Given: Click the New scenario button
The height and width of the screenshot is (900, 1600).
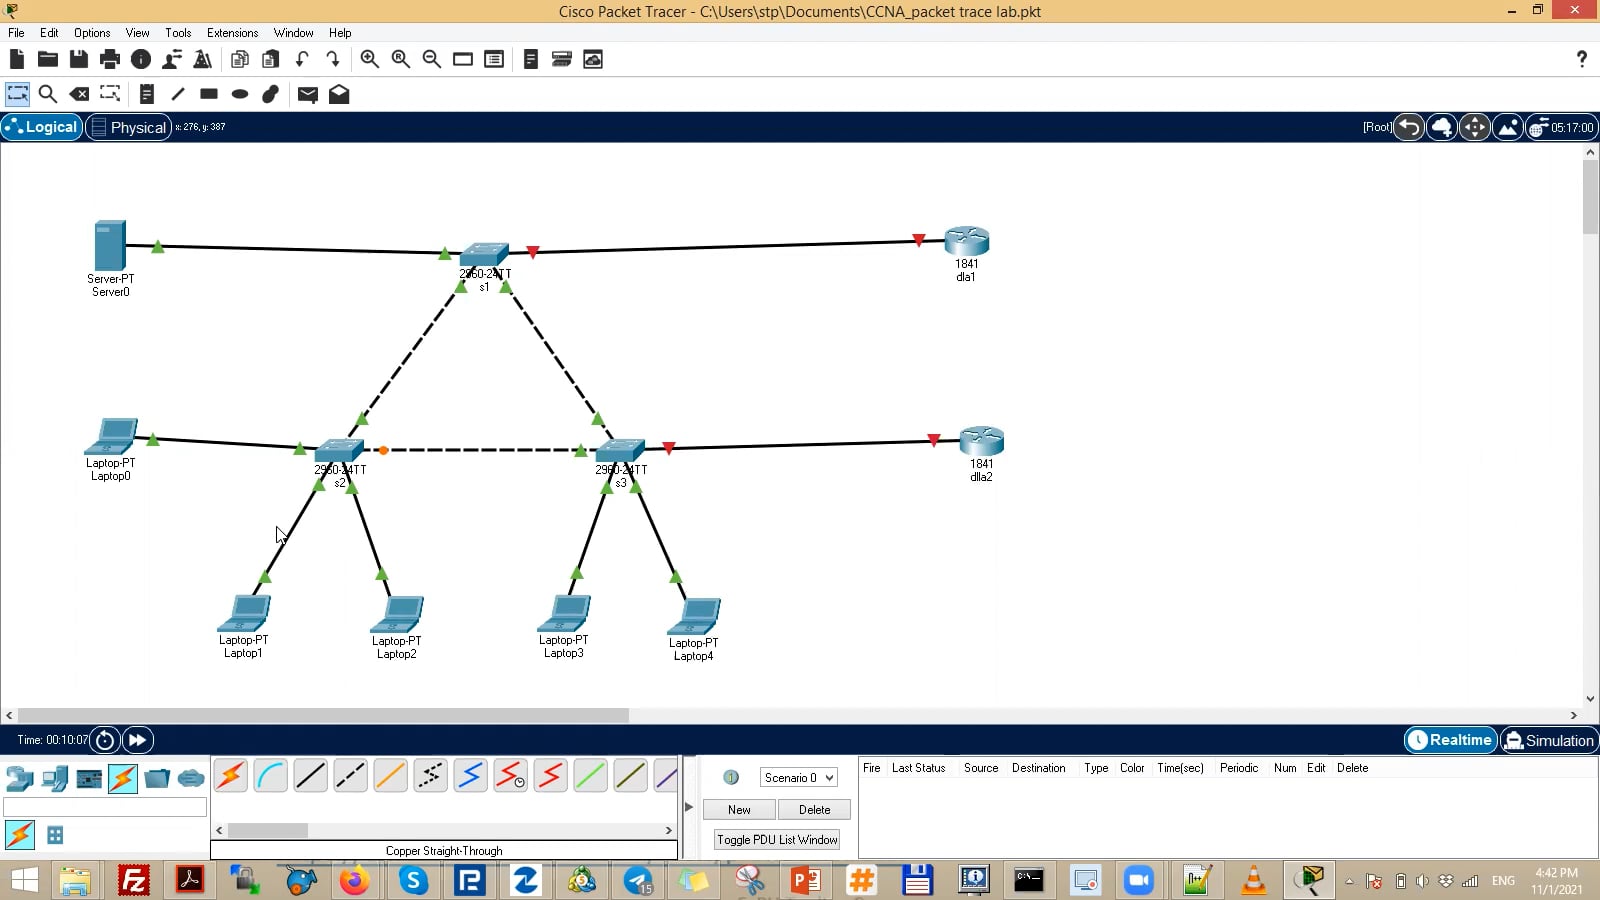Looking at the screenshot, I should pos(738,809).
